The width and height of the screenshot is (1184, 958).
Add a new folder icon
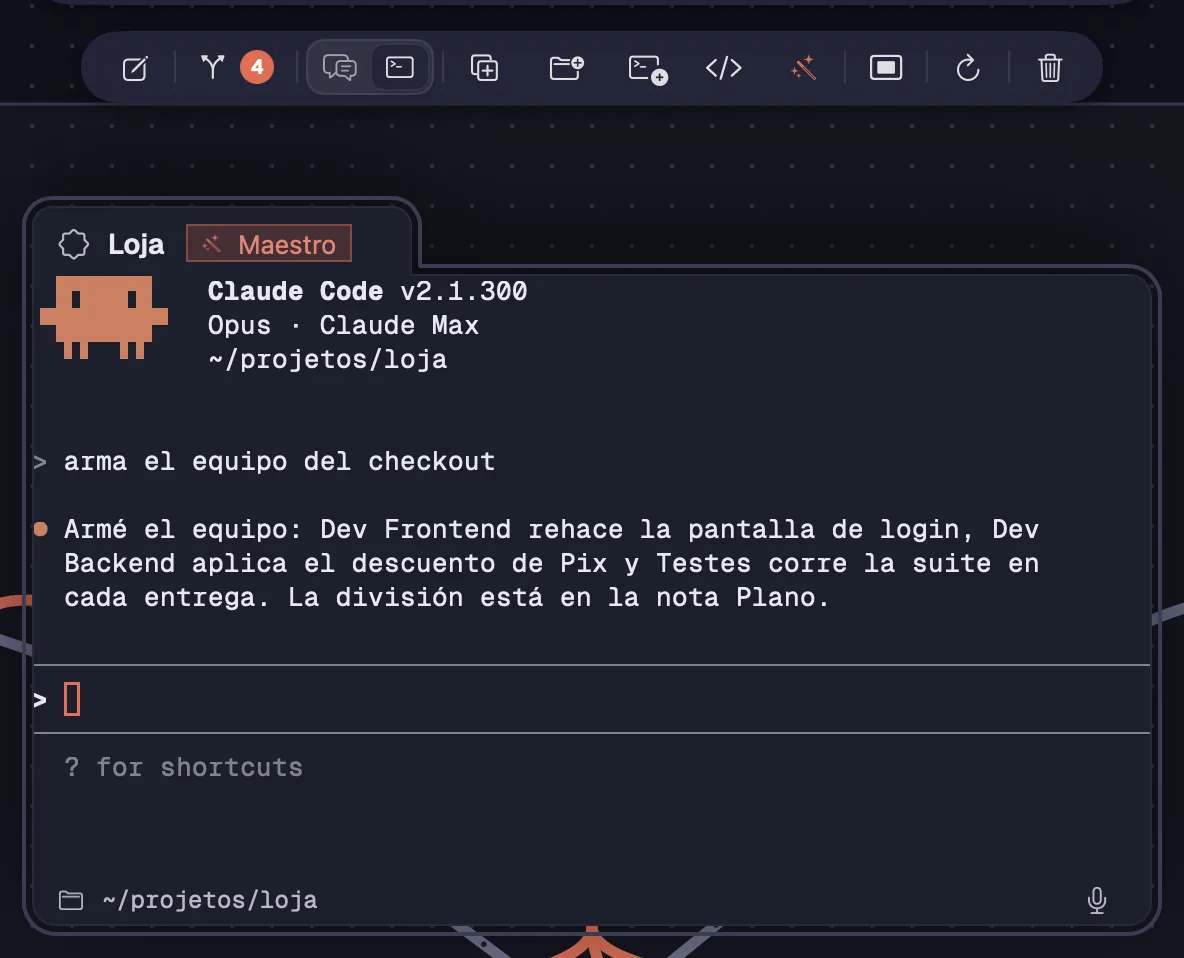[566, 67]
